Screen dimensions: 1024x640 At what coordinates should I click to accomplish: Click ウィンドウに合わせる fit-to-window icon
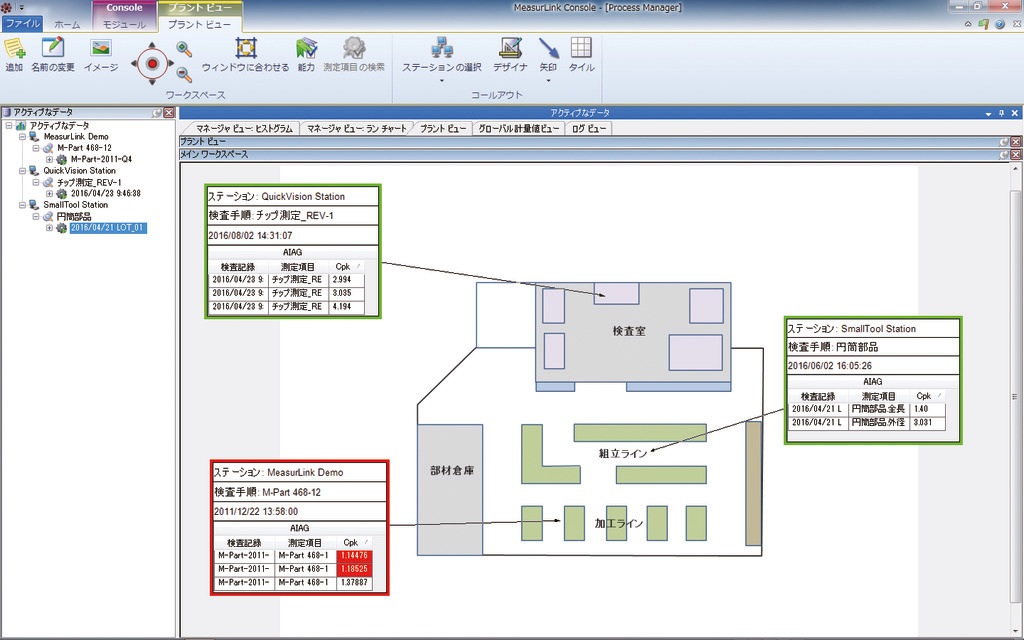(246, 48)
